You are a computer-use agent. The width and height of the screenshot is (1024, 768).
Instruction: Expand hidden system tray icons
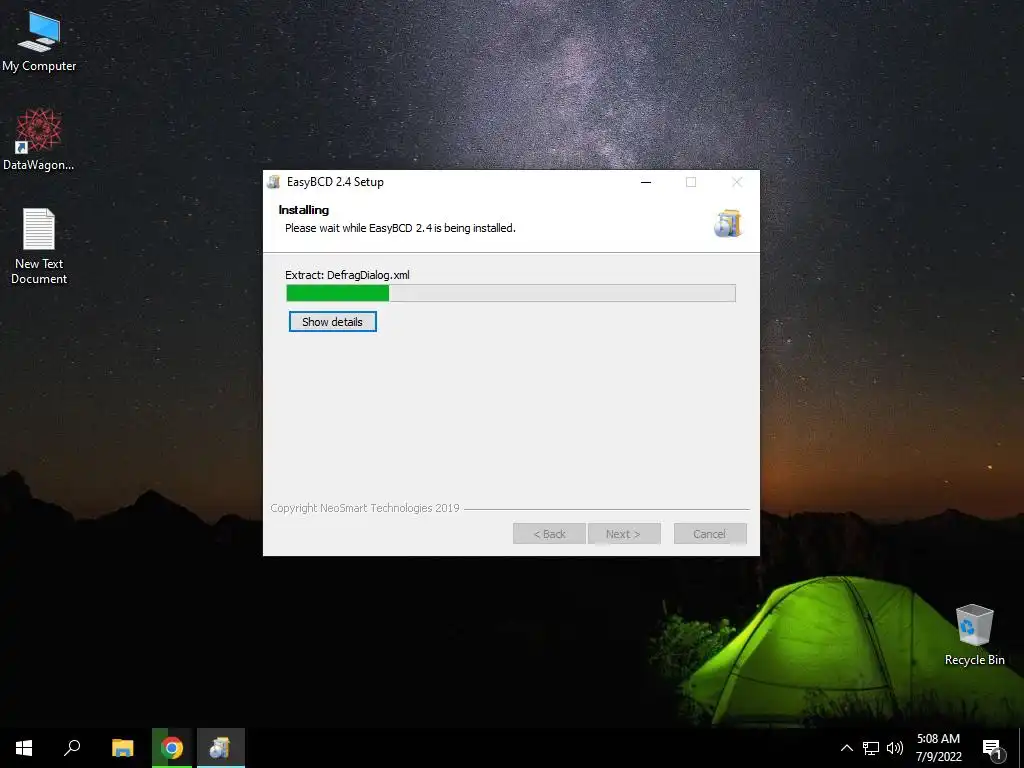[x=846, y=748]
